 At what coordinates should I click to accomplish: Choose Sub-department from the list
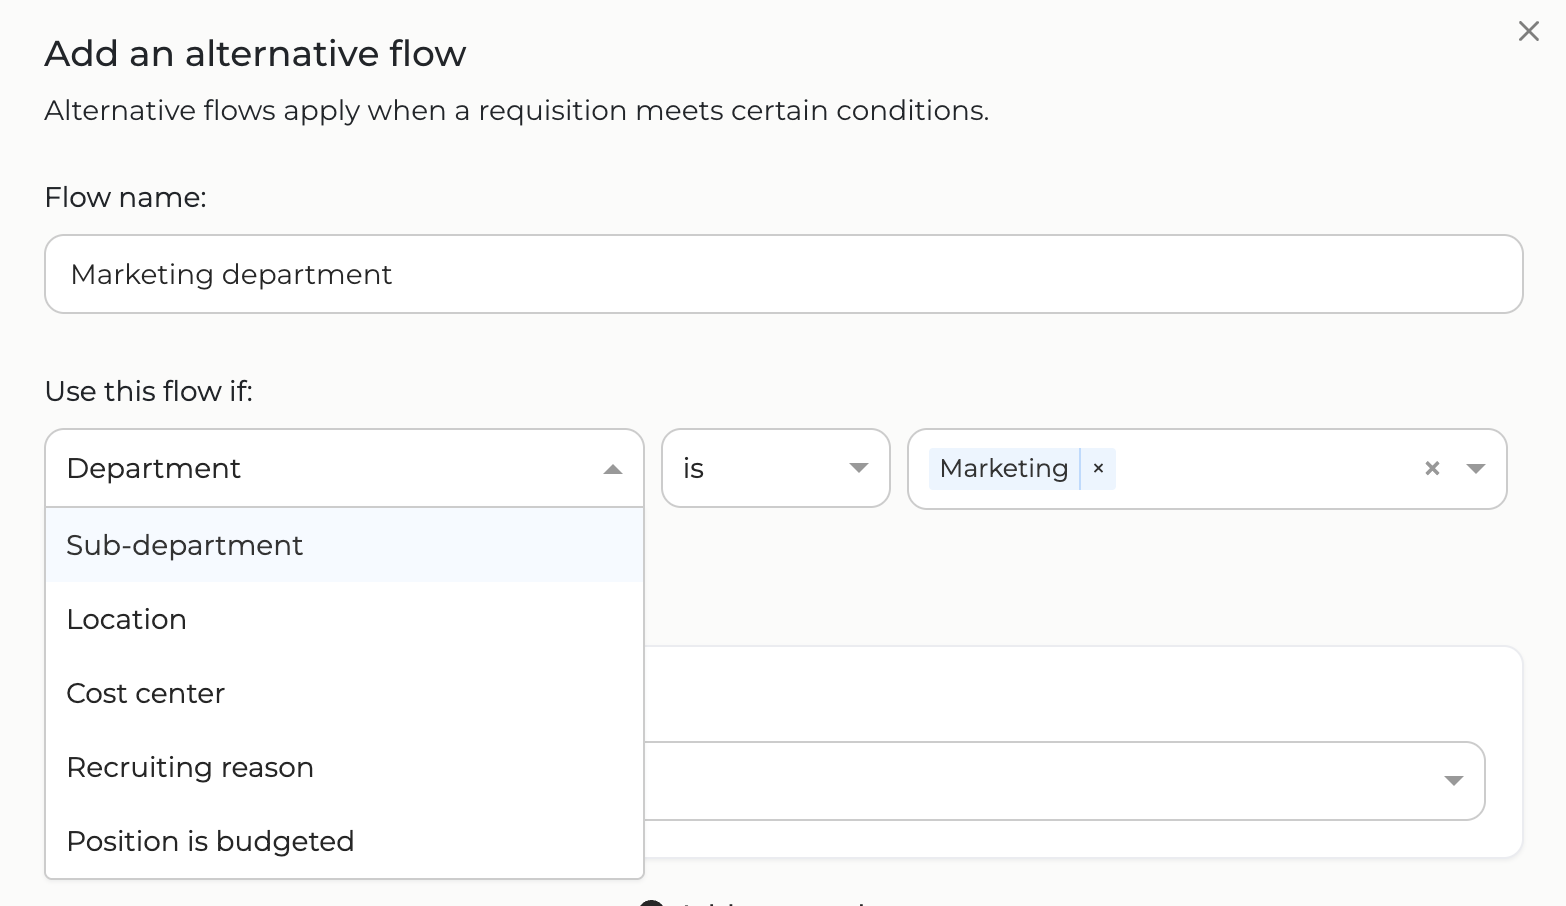pyautogui.click(x=344, y=545)
